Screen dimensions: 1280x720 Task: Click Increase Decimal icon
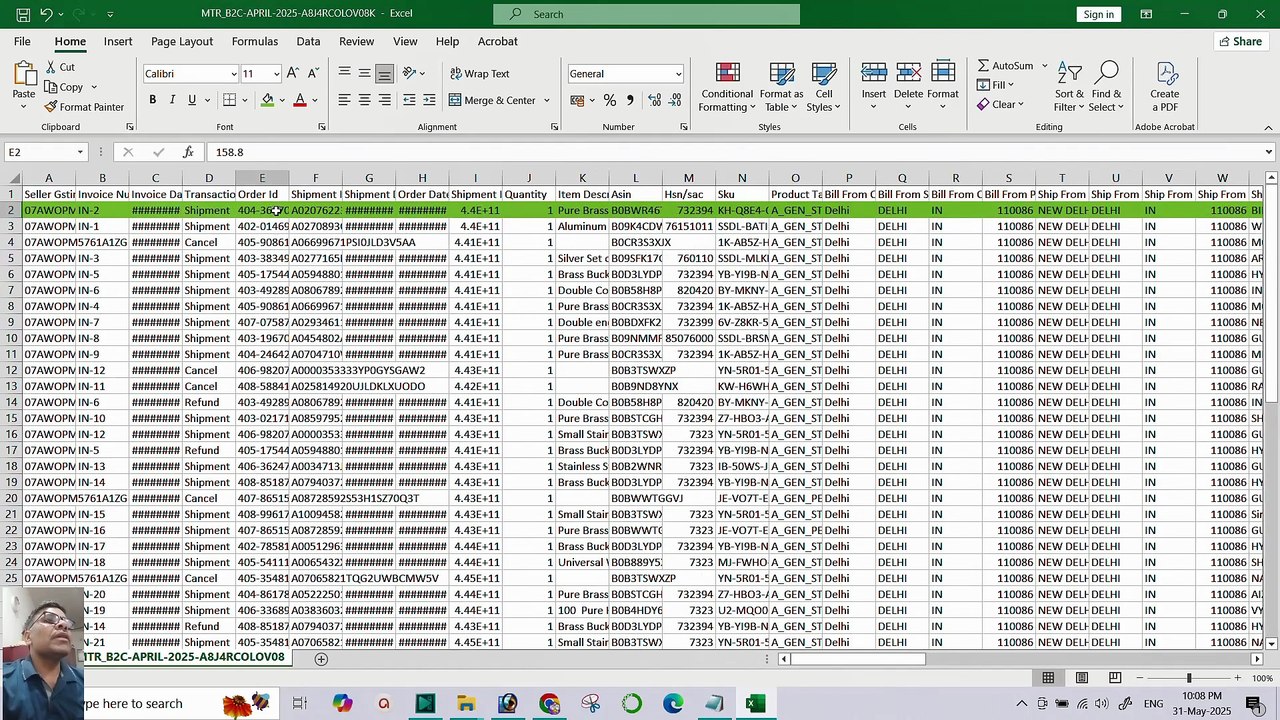pyautogui.click(x=654, y=100)
